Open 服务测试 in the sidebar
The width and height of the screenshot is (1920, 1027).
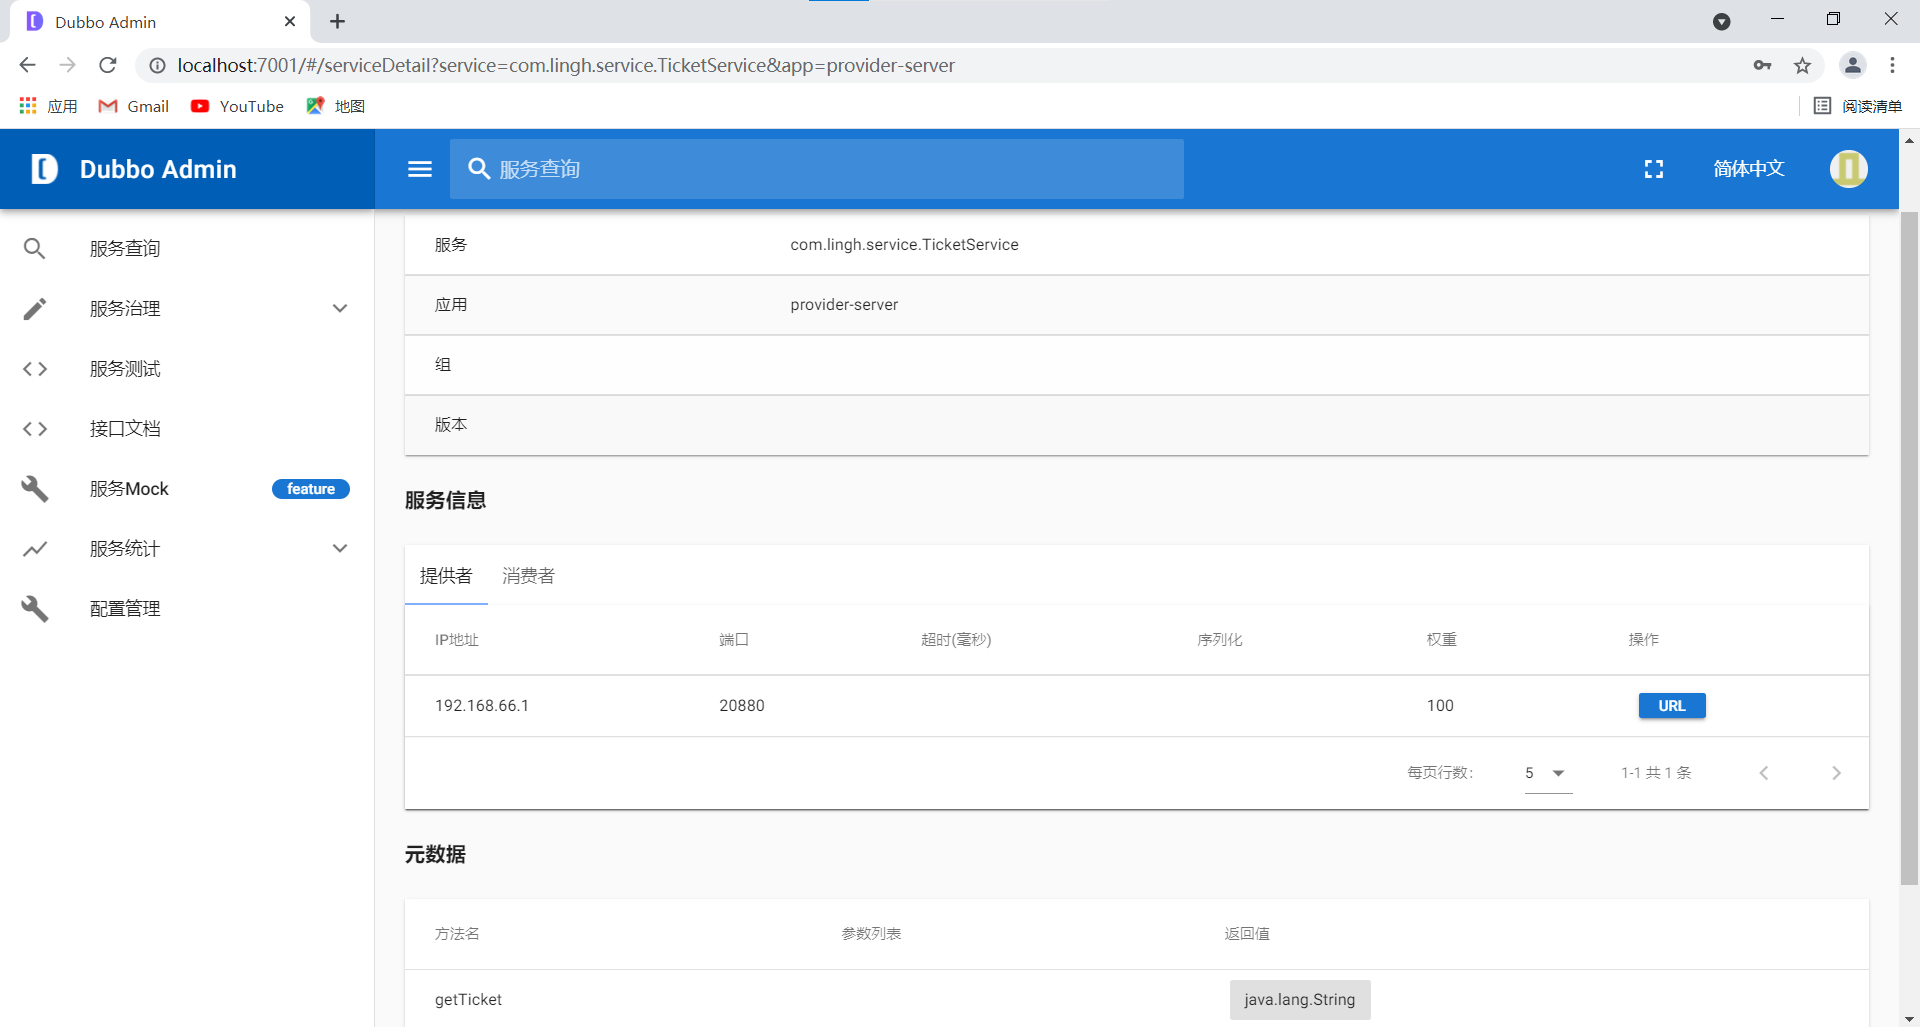125,369
